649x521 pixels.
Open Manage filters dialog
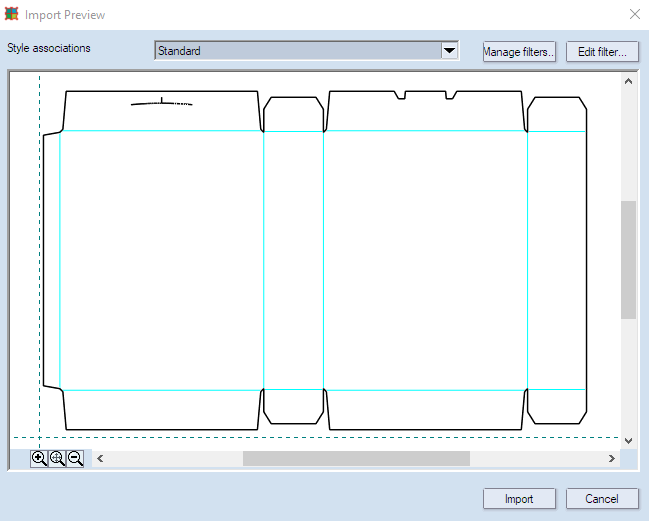pos(519,52)
